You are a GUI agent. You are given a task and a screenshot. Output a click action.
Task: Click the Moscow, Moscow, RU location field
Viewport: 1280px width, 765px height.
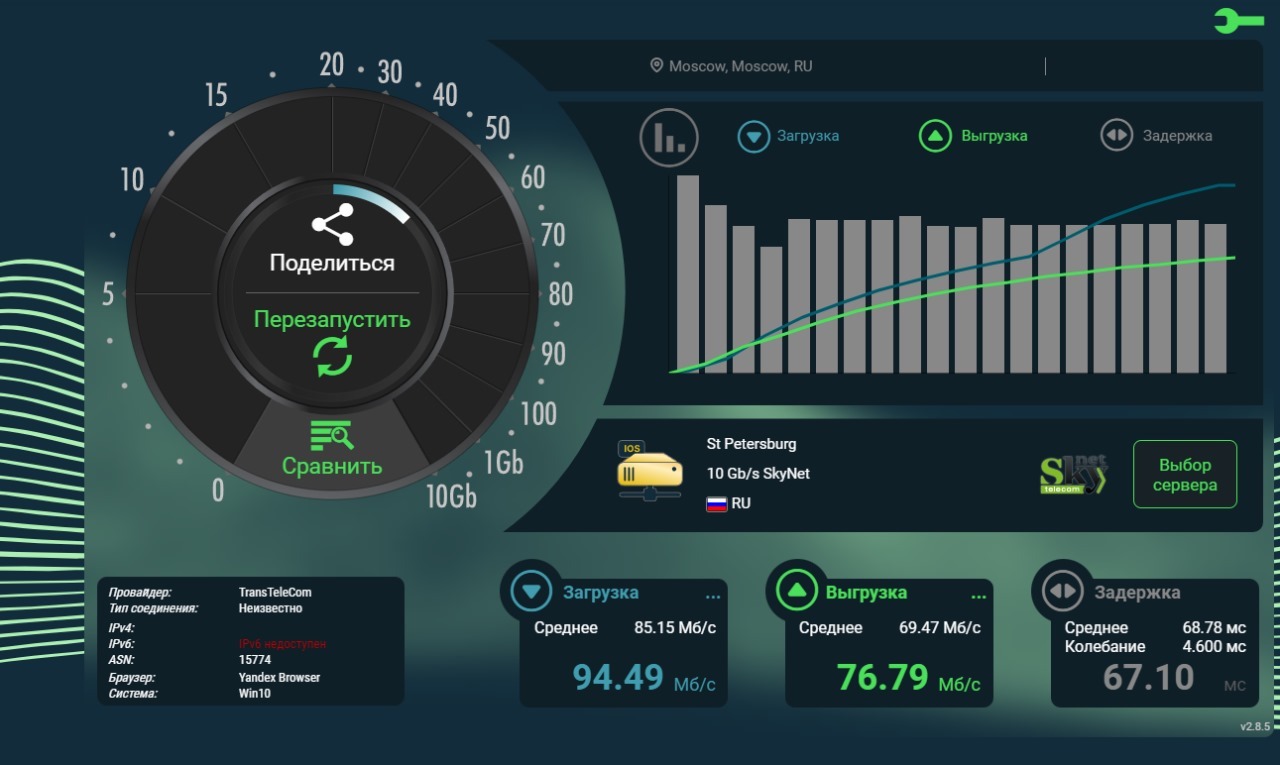tap(740, 66)
